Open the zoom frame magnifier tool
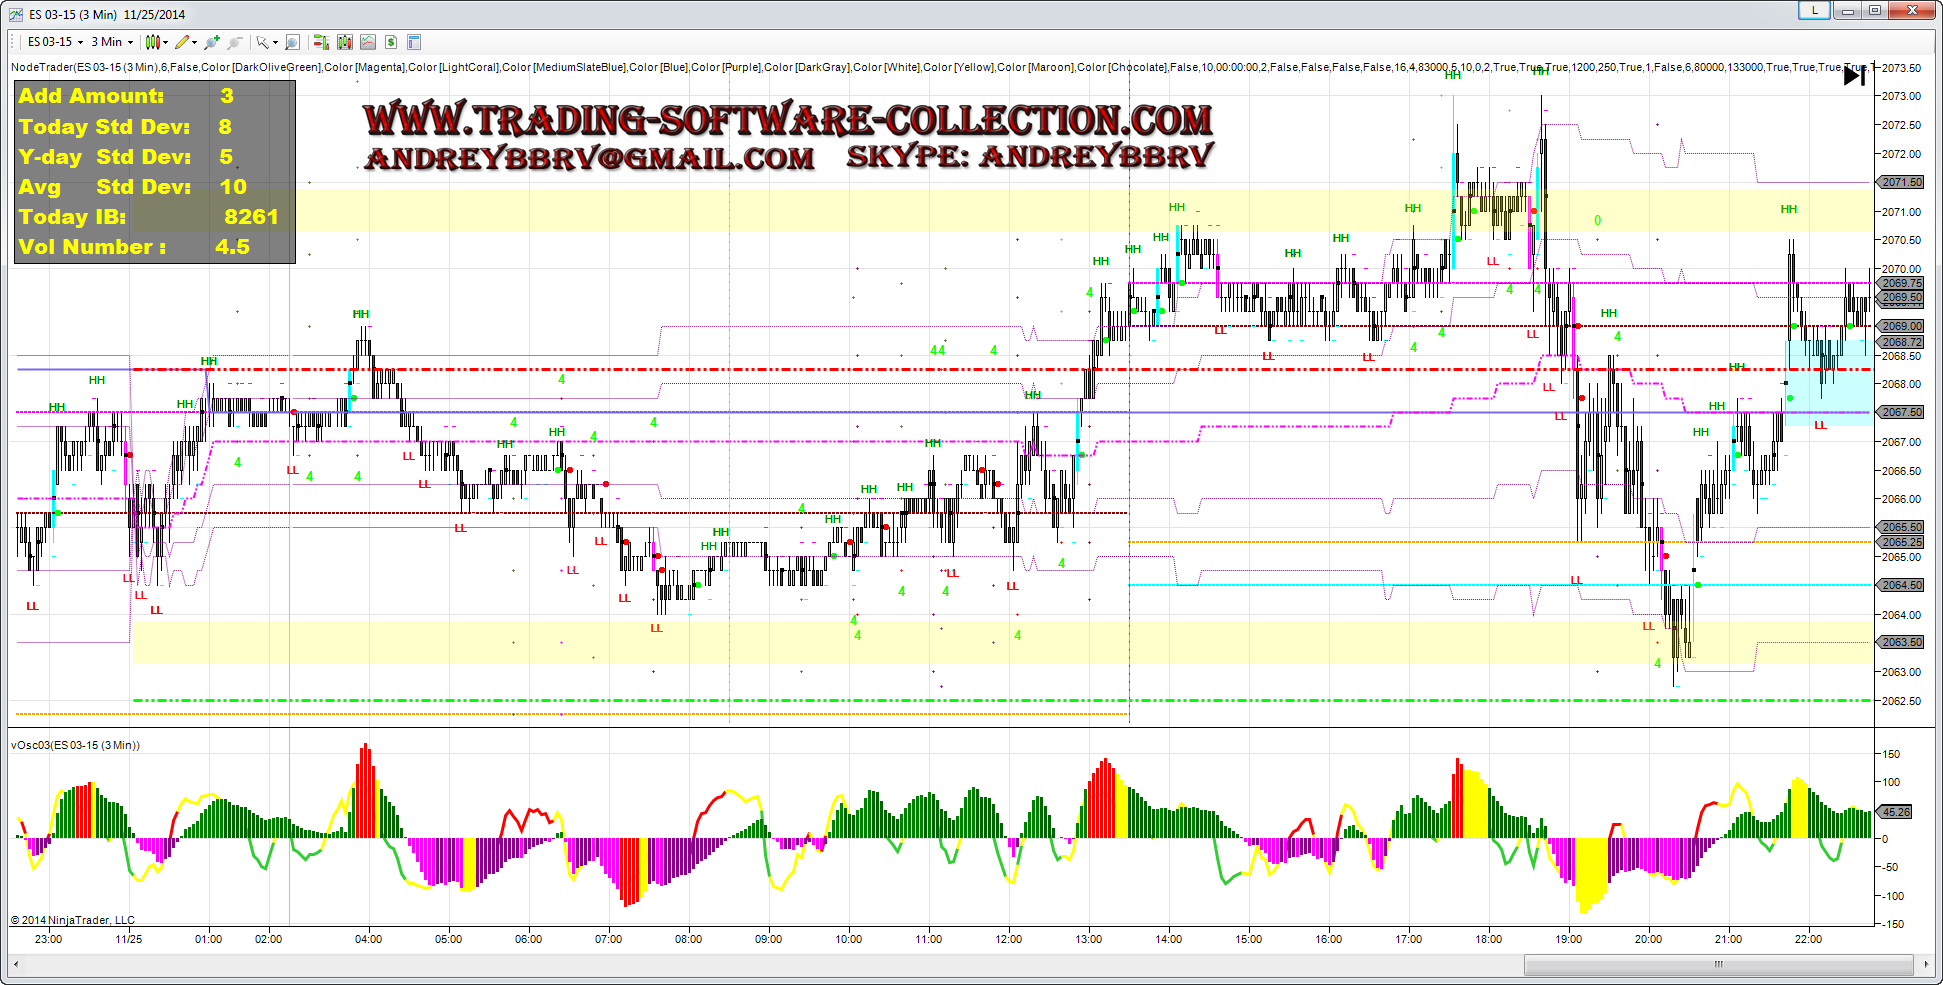 click(292, 42)
